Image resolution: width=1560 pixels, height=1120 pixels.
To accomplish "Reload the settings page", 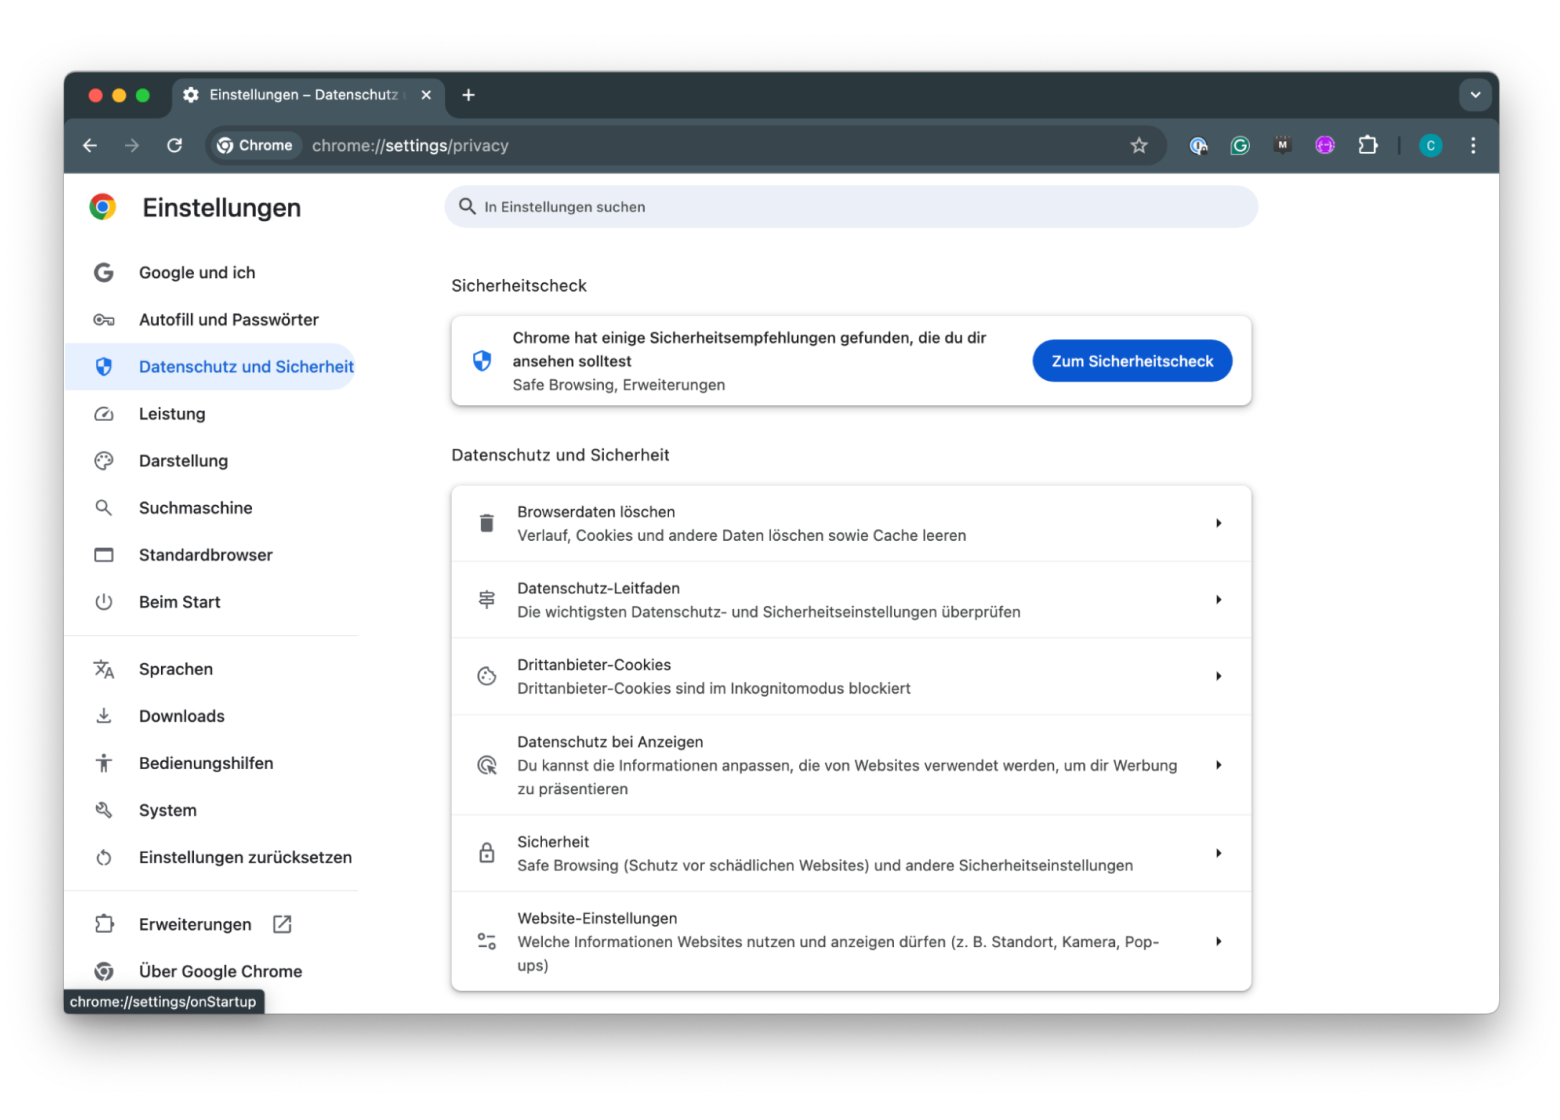I will pyautogui.click(x=175, y=146).
